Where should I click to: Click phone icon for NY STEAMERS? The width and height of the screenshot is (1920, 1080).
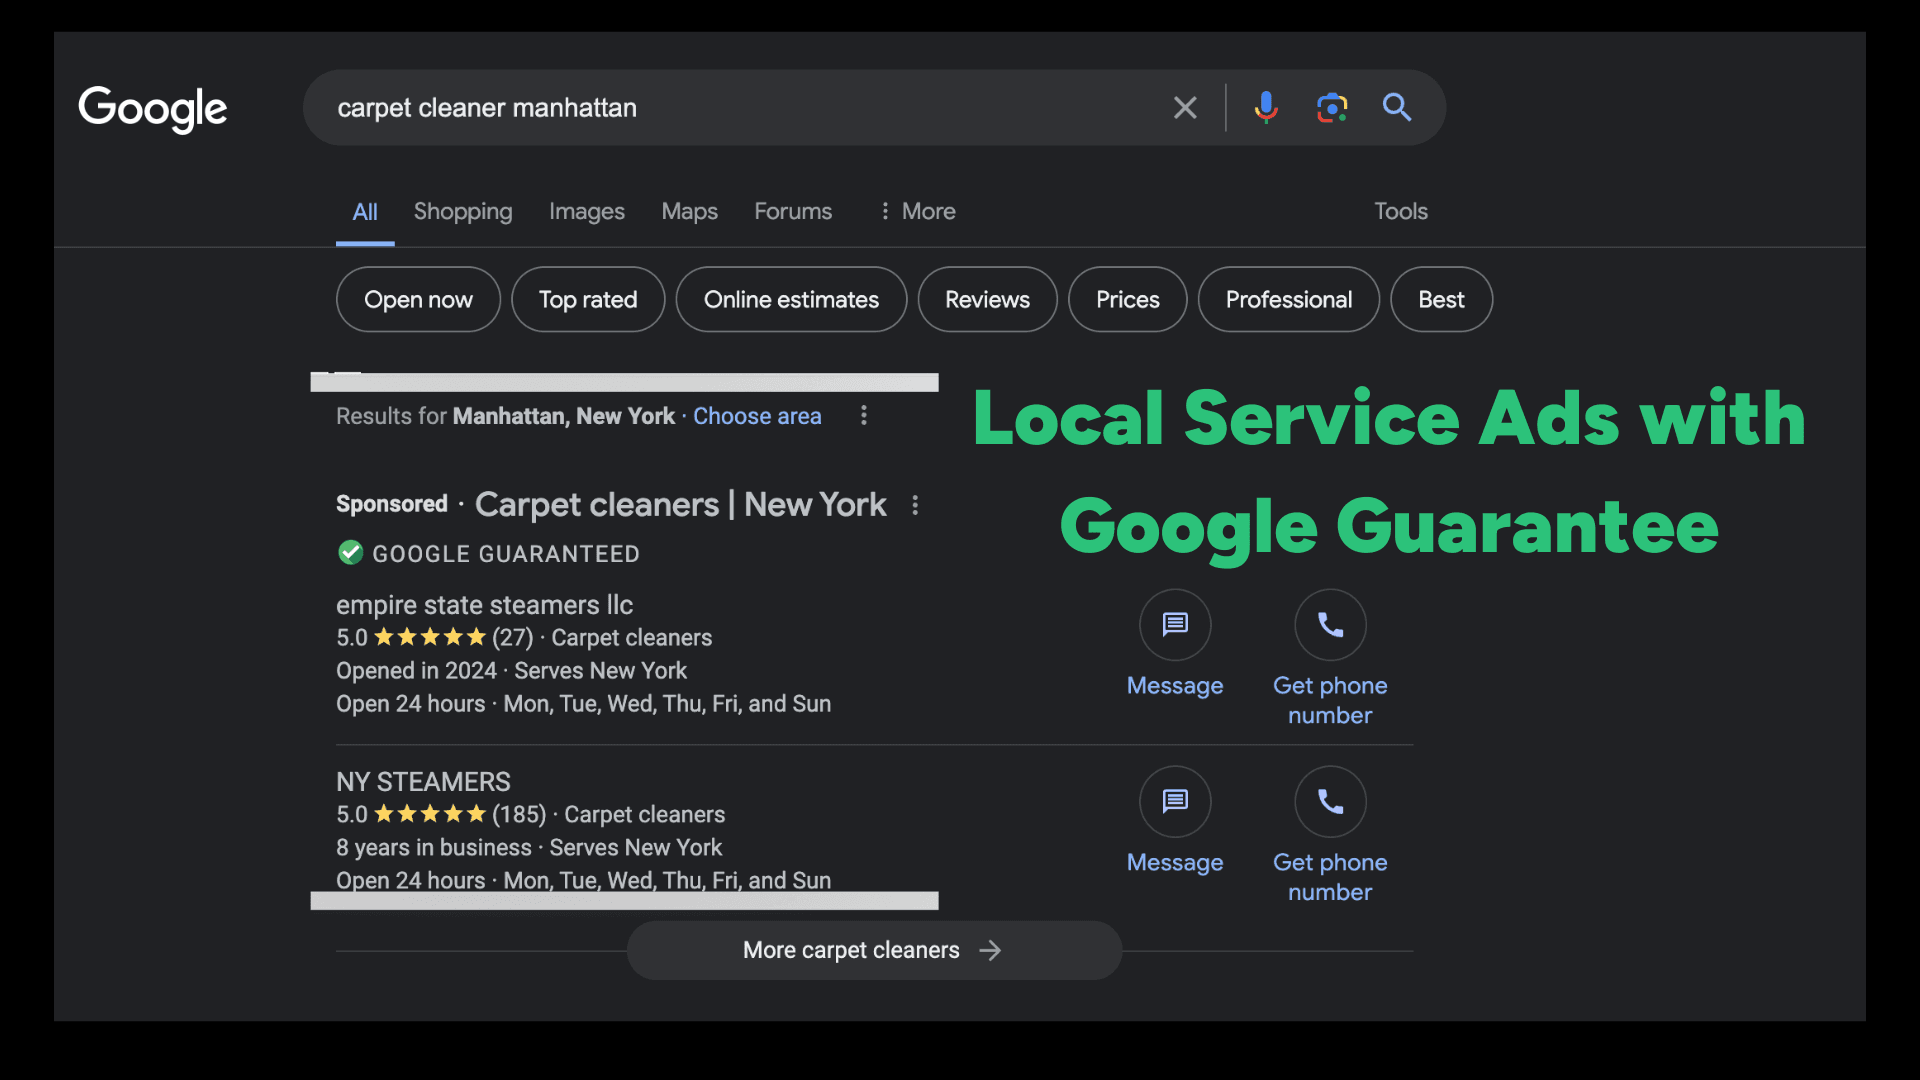point(1330,802)
